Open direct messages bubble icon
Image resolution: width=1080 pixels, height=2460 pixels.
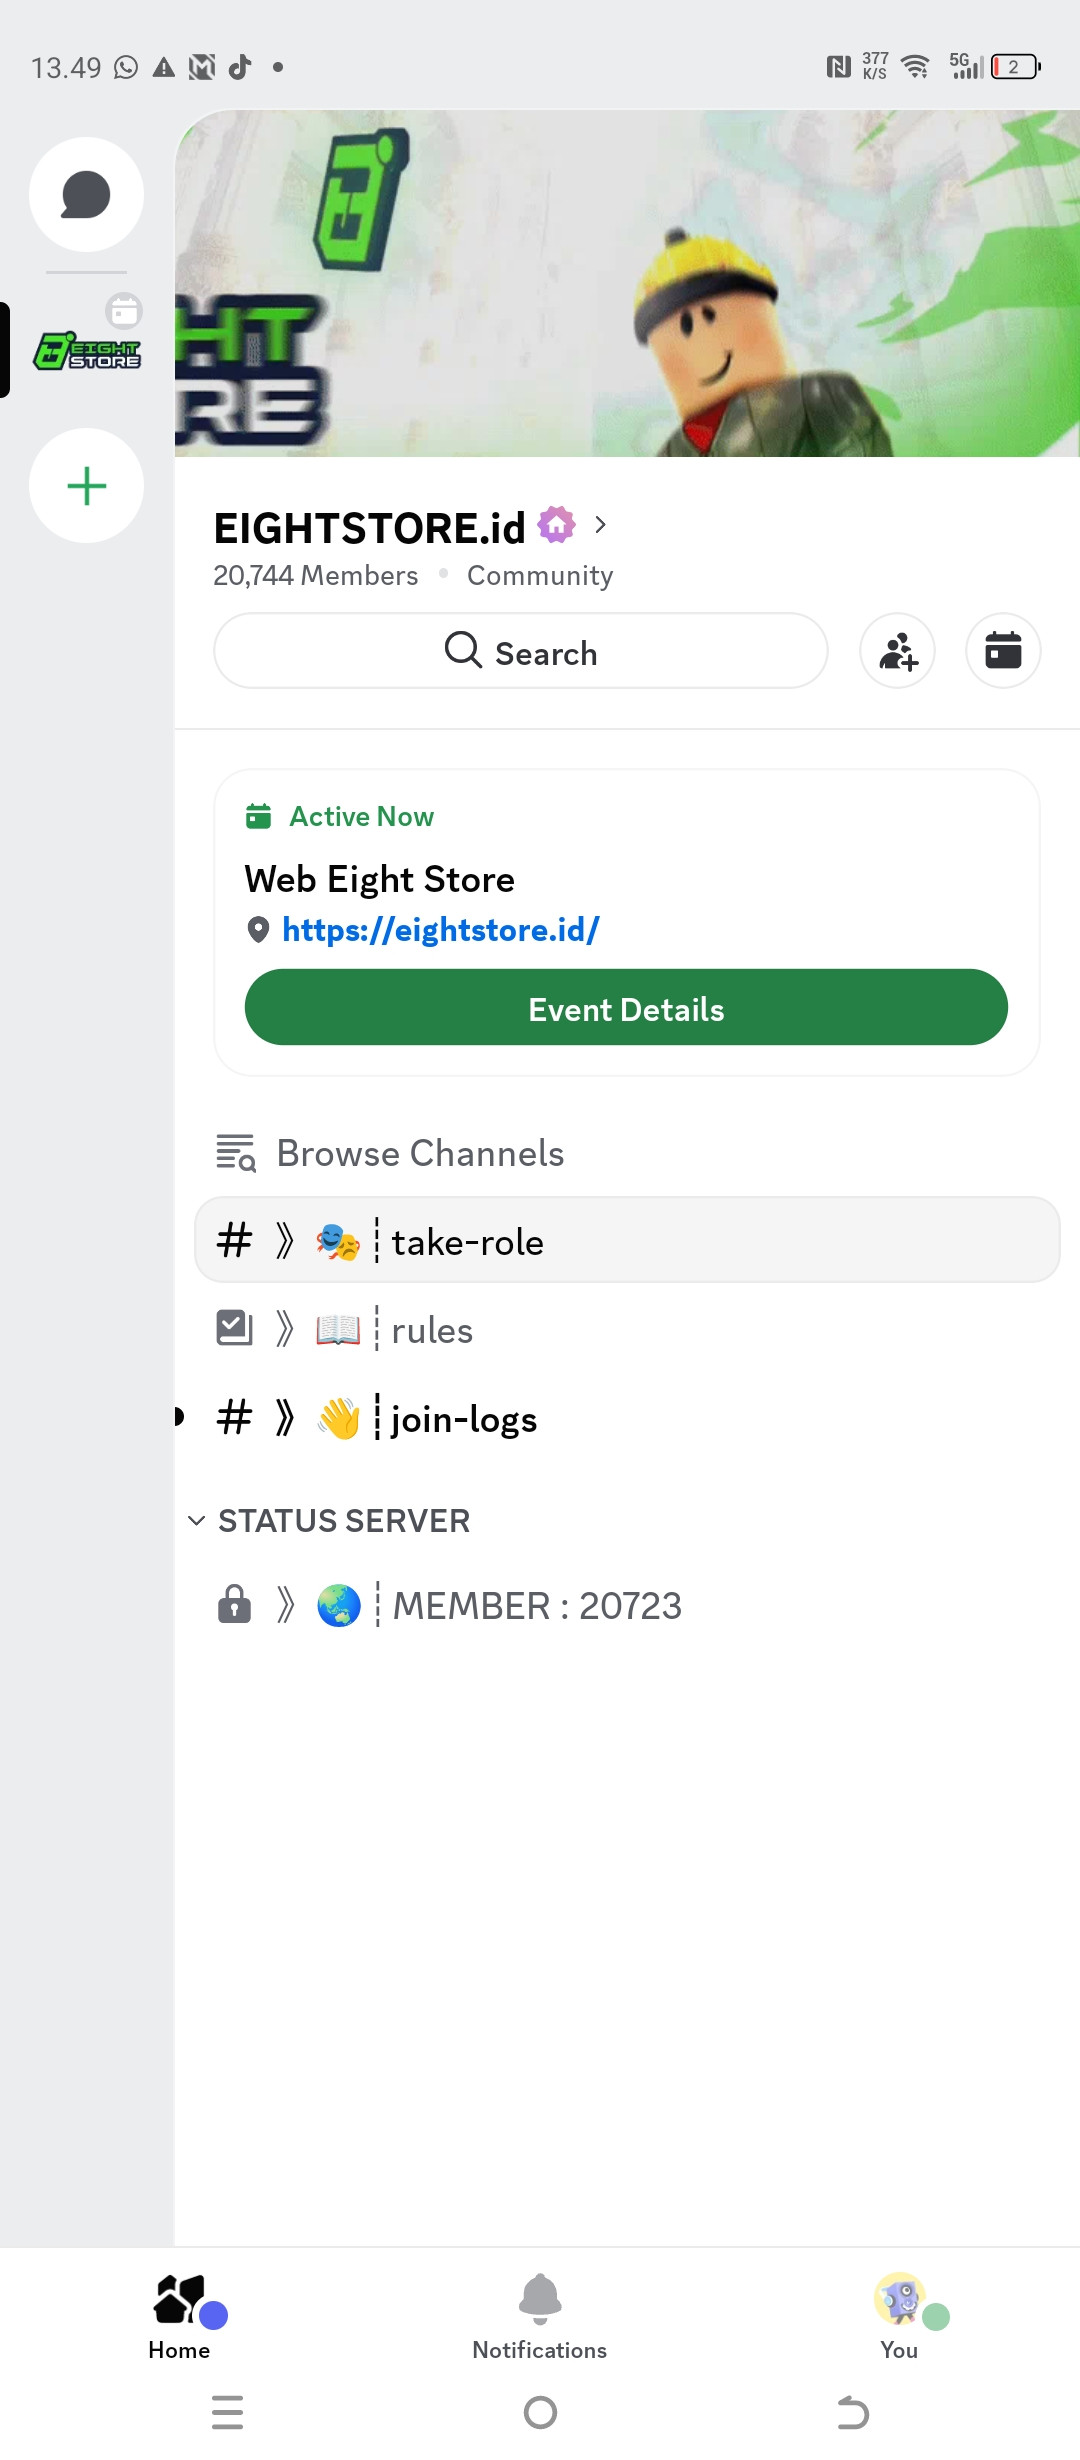(86, 194)
